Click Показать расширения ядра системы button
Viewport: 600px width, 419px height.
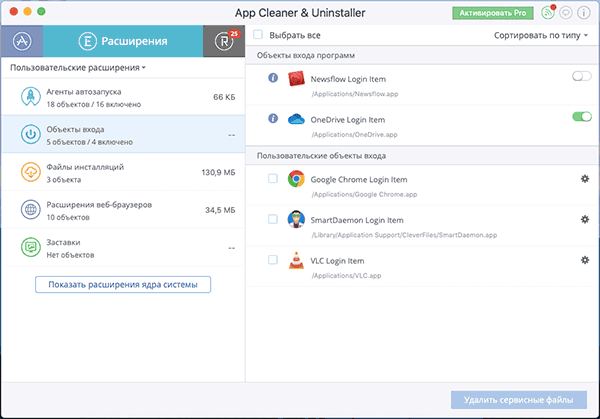(123, 285)
